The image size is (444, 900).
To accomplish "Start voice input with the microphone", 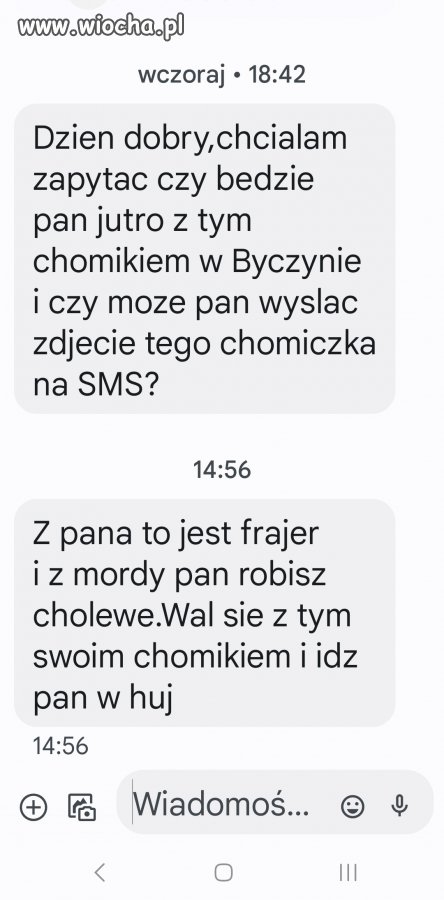I will pos(399,806).
